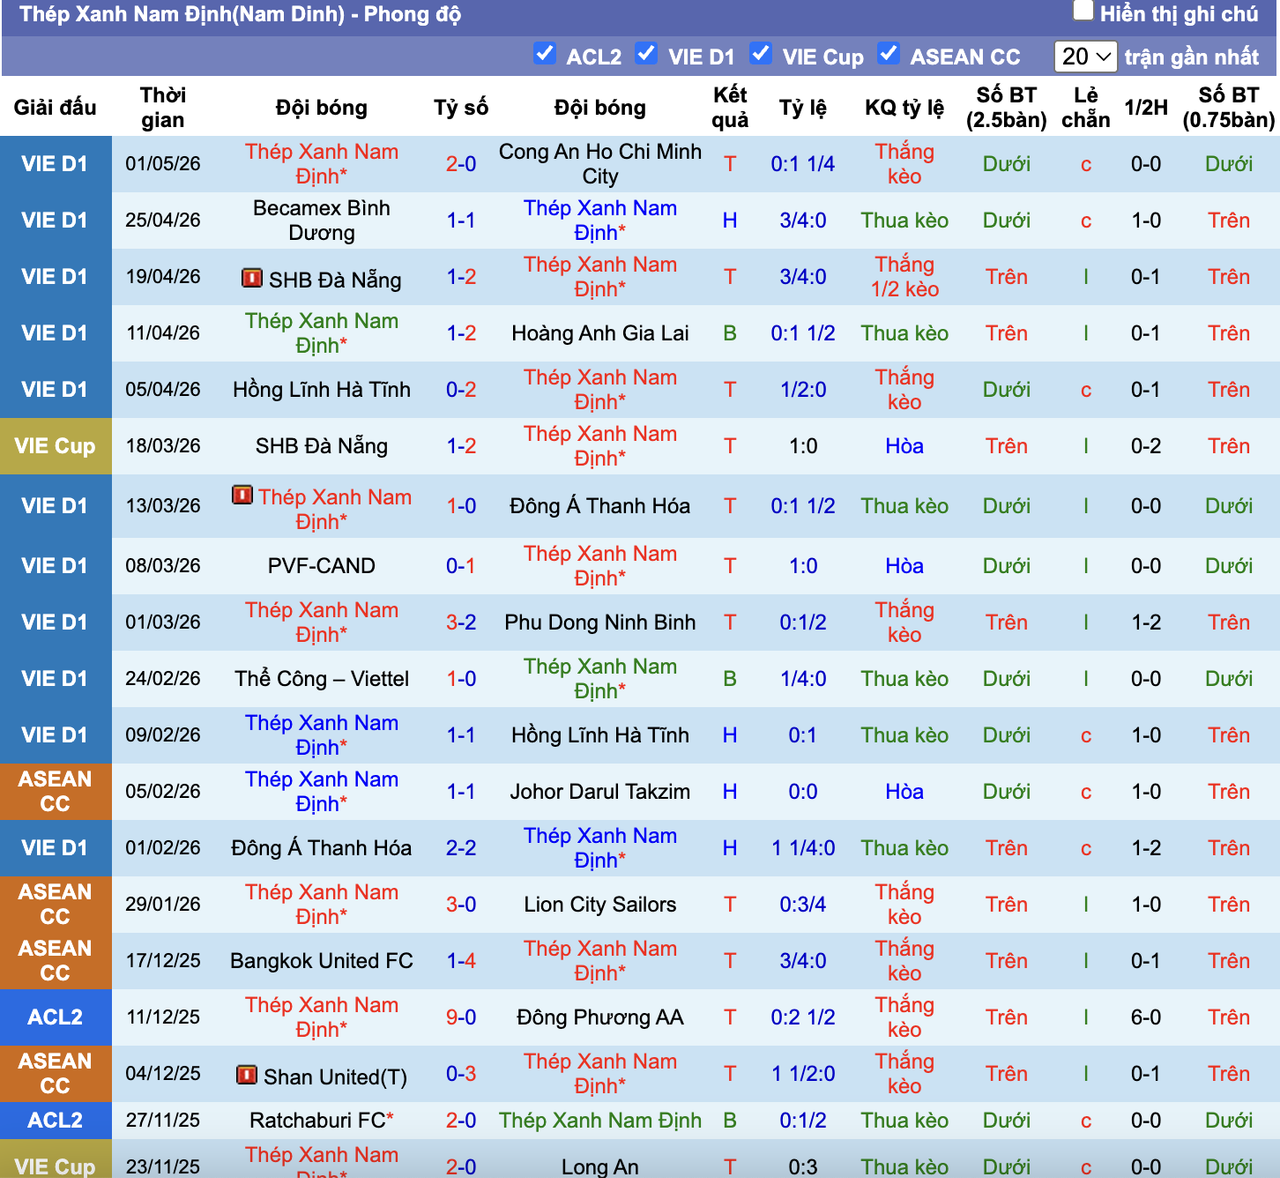Click the Số BT (2.5bàn) column header
The width and height of the screenshot is (1280, 1178).
coord(1006,107)
